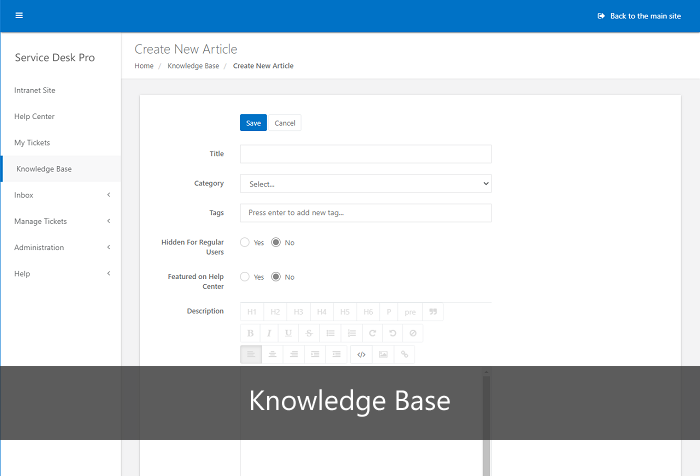Screen dimensions: 700x476
Task: Toggle the hamburger sidebar menu icon
Action: click(19, 16)
